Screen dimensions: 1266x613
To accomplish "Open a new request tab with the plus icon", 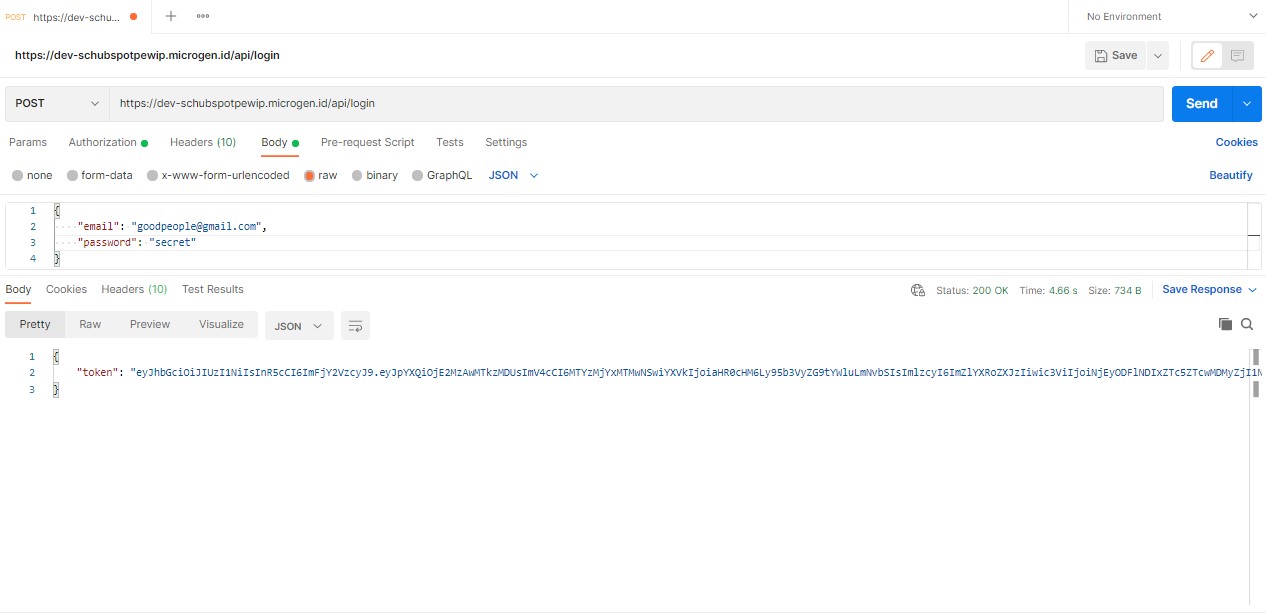I will tap(170, 15).
